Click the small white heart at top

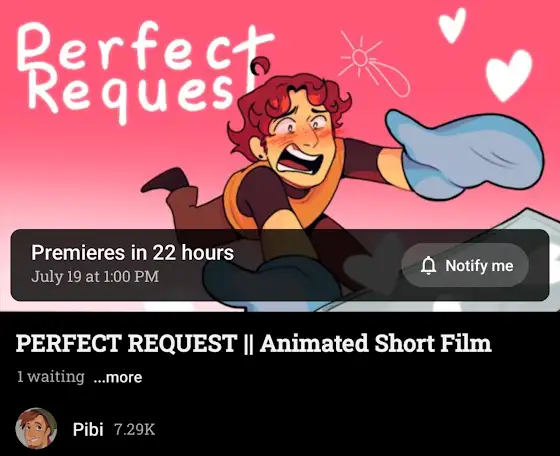pos(452,25)
